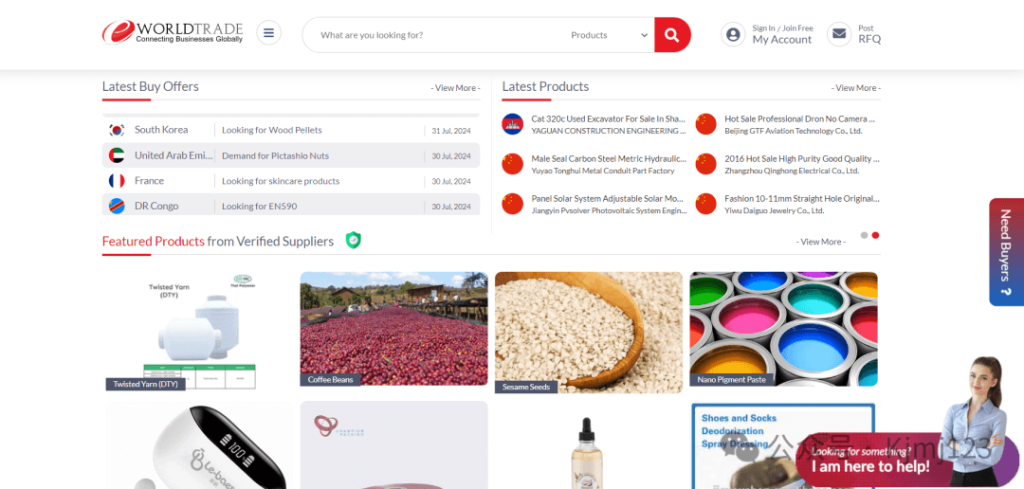Open Looking for skincare products offer
The image size is (1024, 489).
[x=281, y=181]
